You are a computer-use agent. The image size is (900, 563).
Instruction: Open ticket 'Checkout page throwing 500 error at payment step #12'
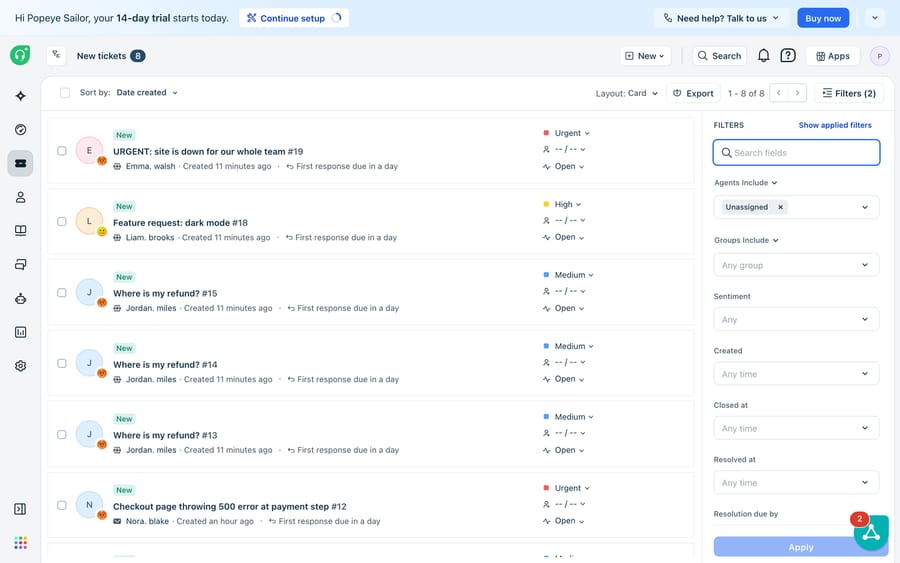(230, 507)
